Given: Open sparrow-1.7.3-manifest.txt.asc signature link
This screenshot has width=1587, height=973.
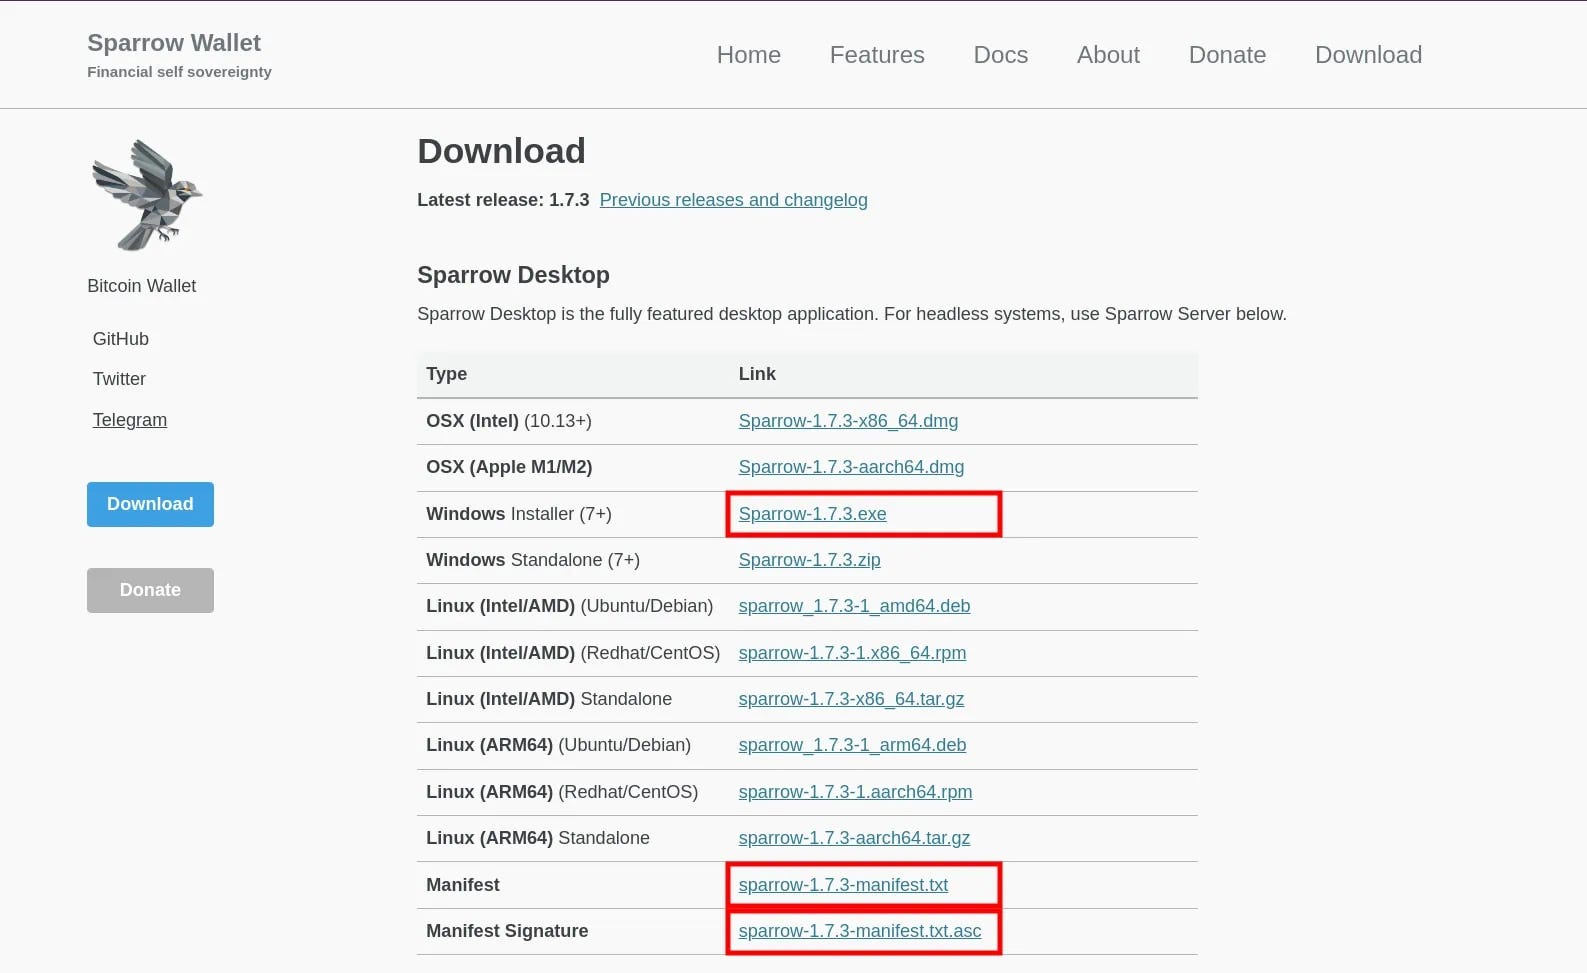Looking at the screenshot, I should pos(860,931).
